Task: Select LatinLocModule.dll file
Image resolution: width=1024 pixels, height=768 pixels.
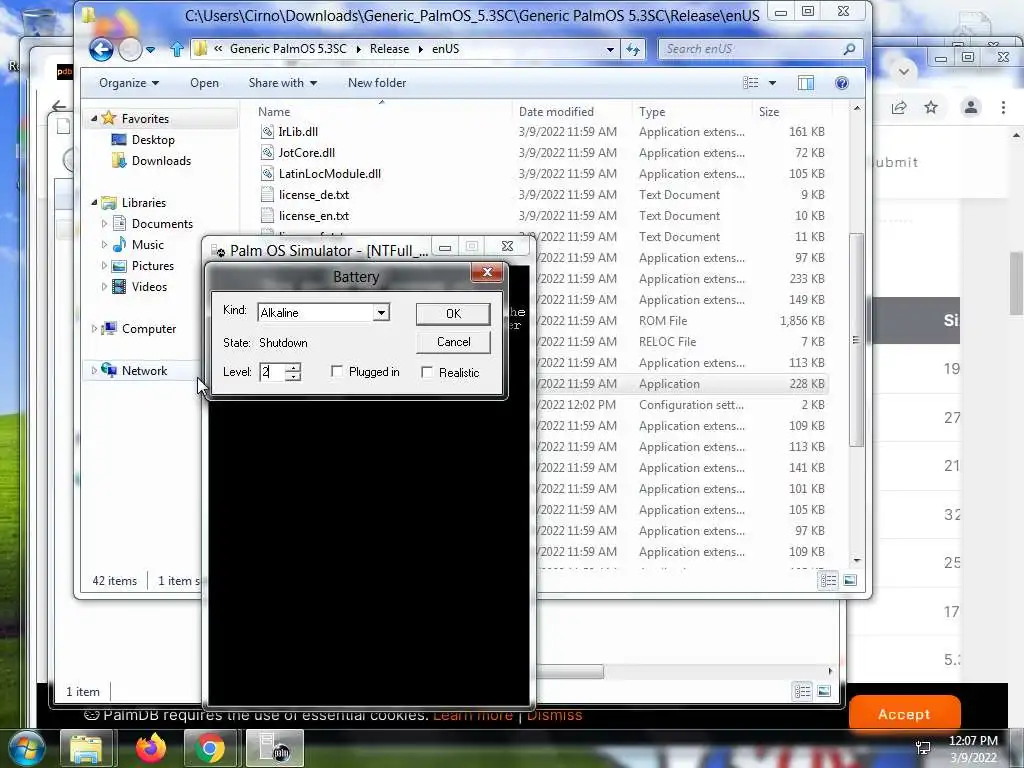Action: (x=329, y=174)
